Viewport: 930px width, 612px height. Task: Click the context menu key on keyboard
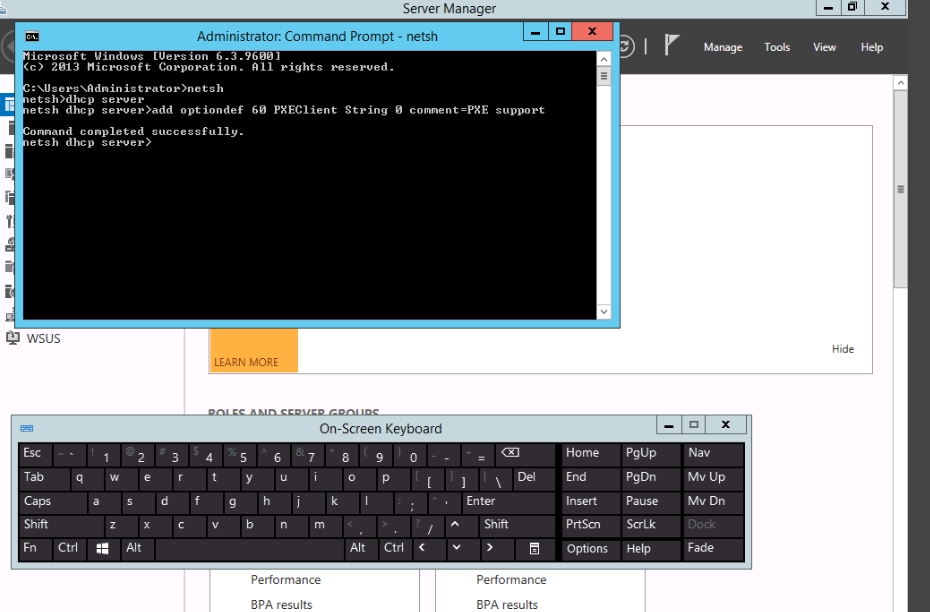click(534, 549)
